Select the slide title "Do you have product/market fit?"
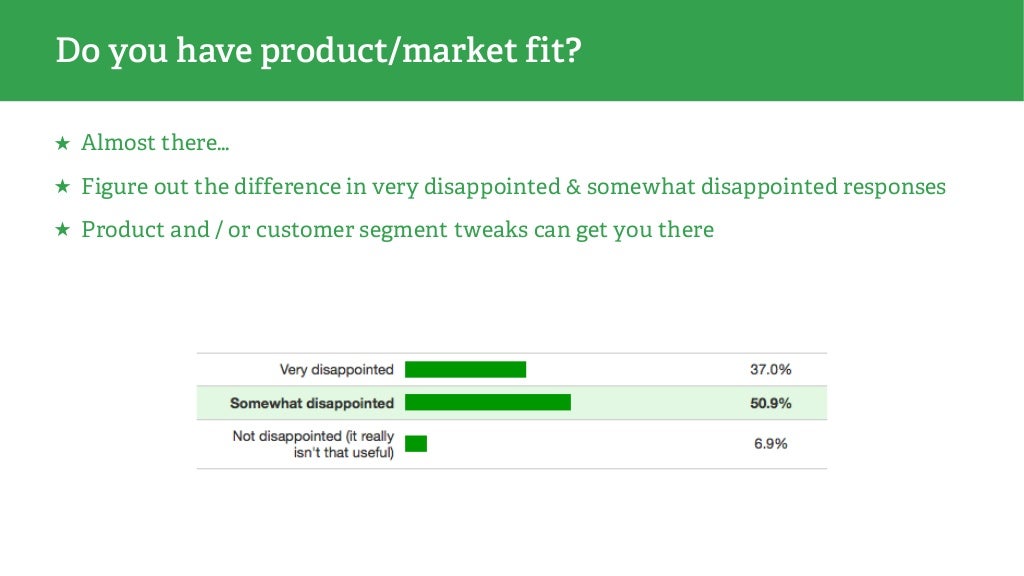Viewport: 1024px width, 576px height. click(x=318, y=51)
